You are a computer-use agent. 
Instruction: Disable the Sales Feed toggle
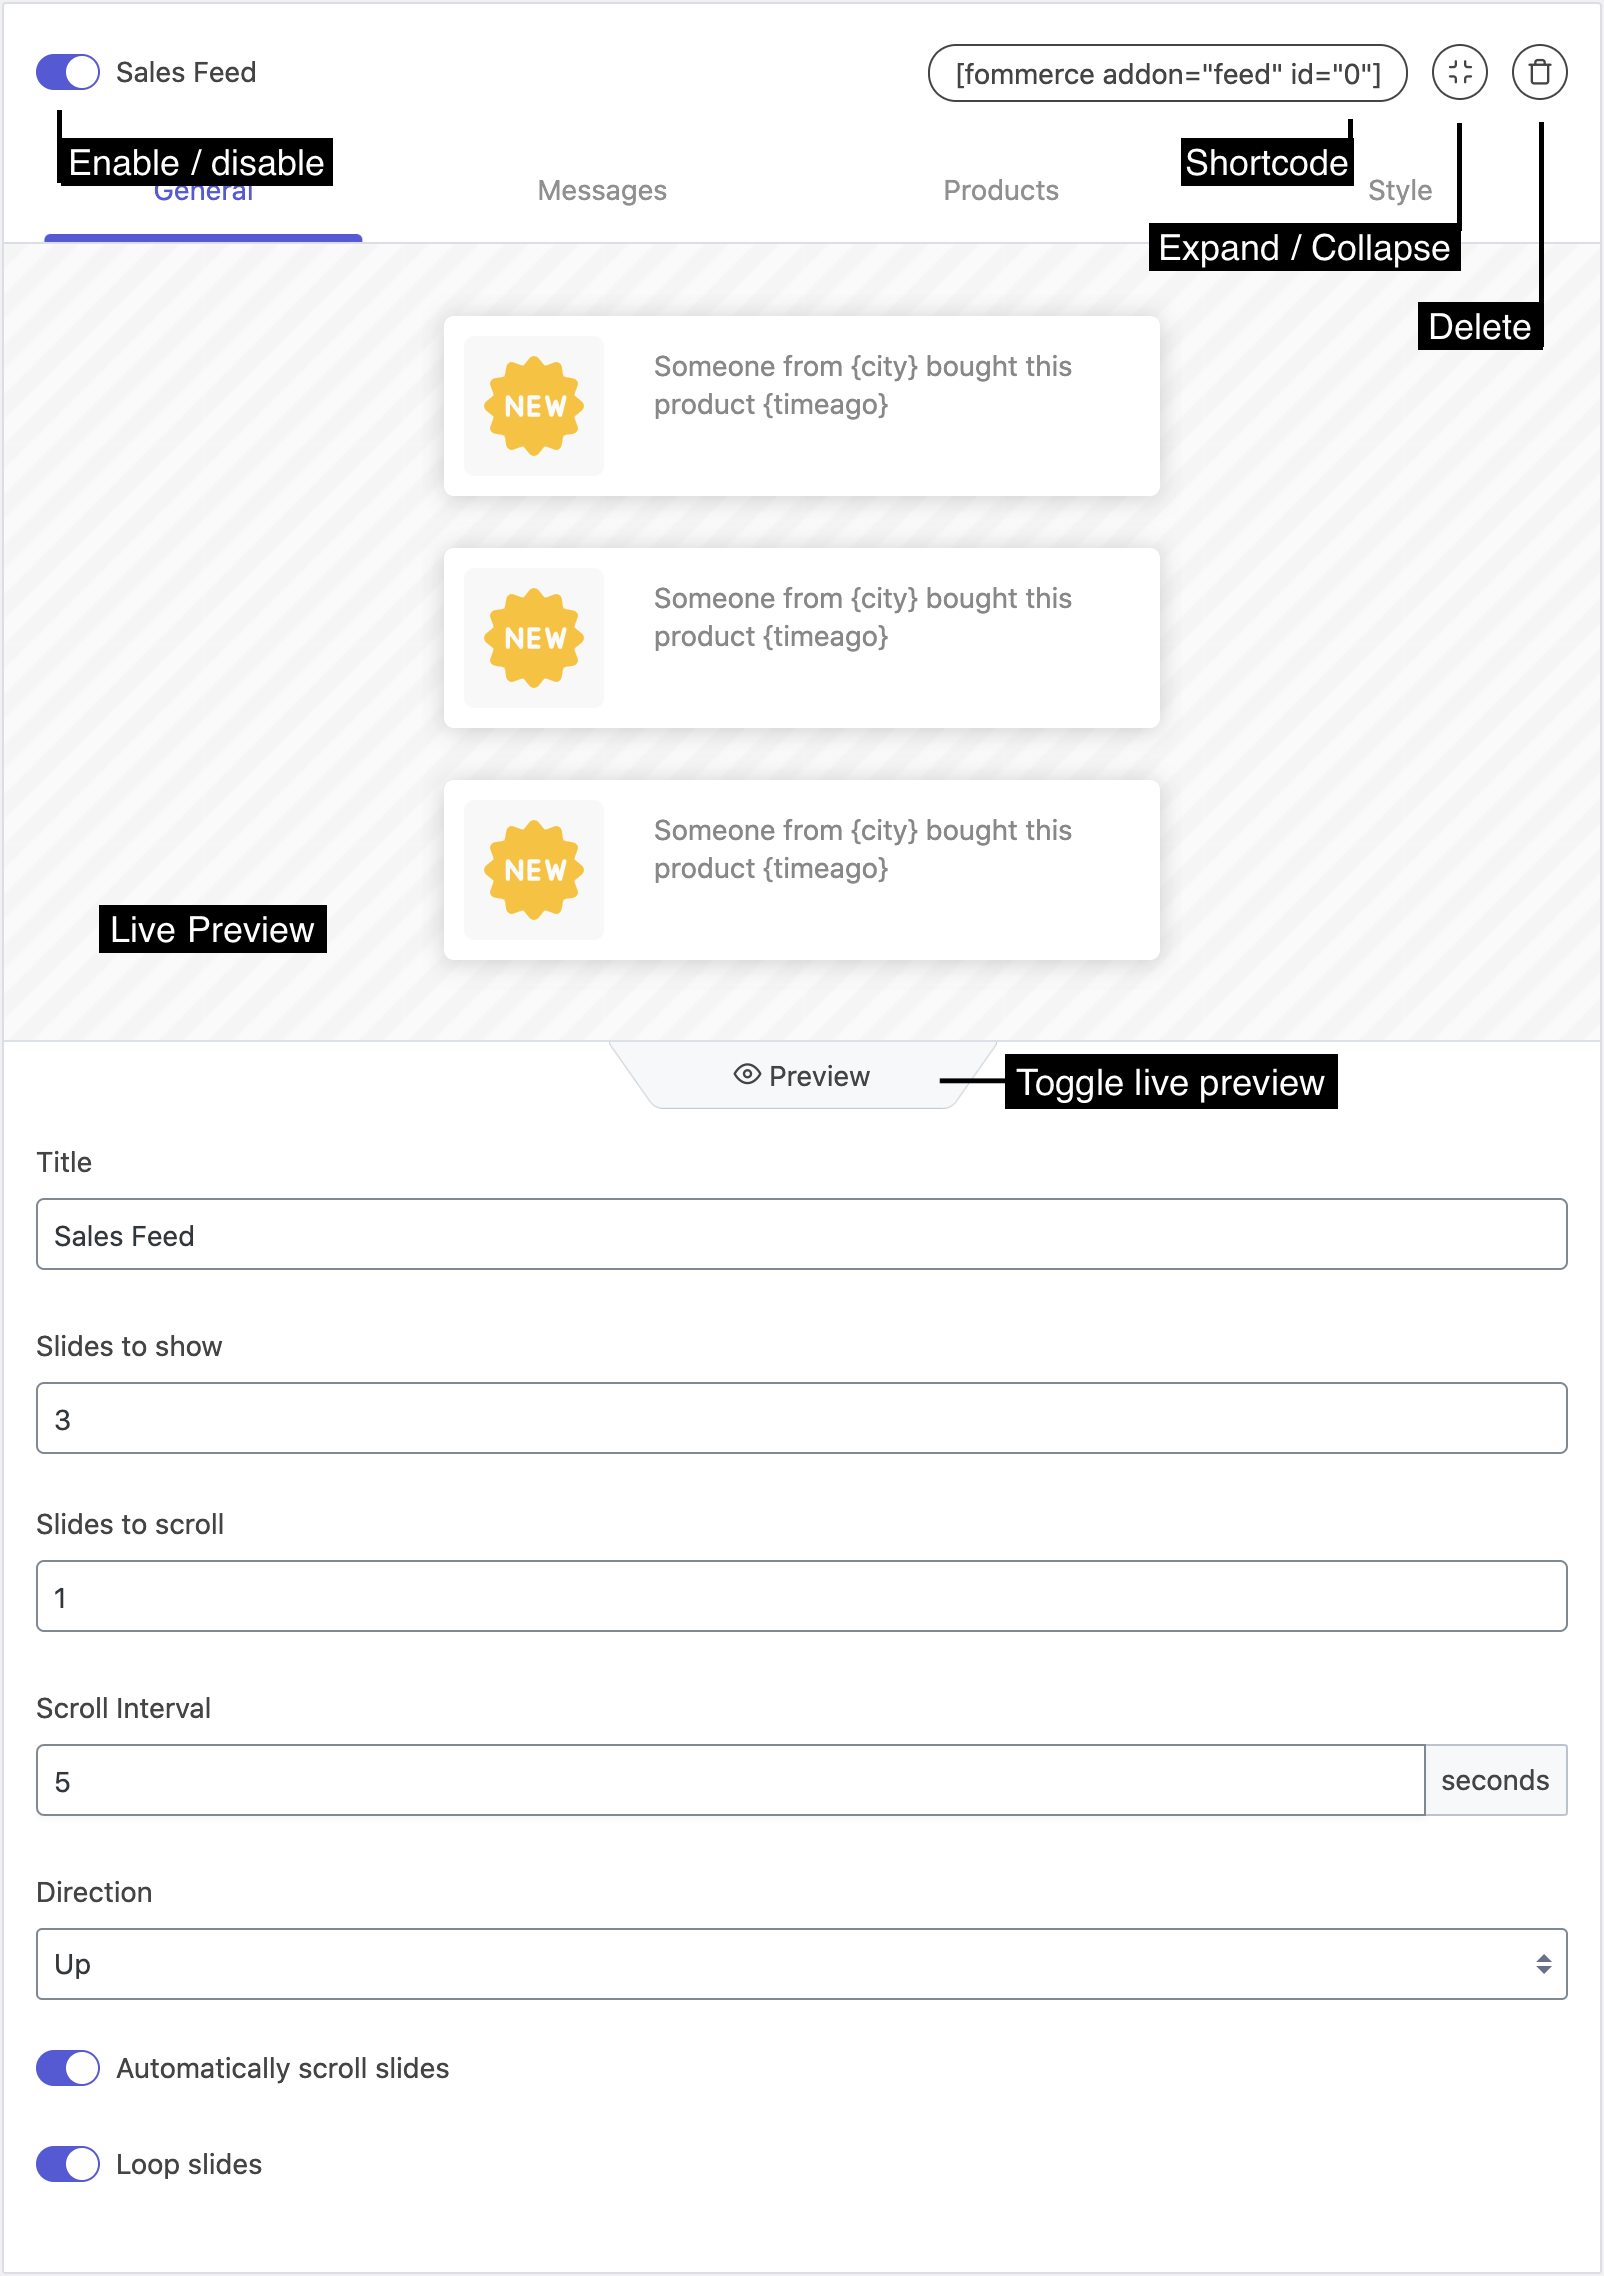pos(68,72)
